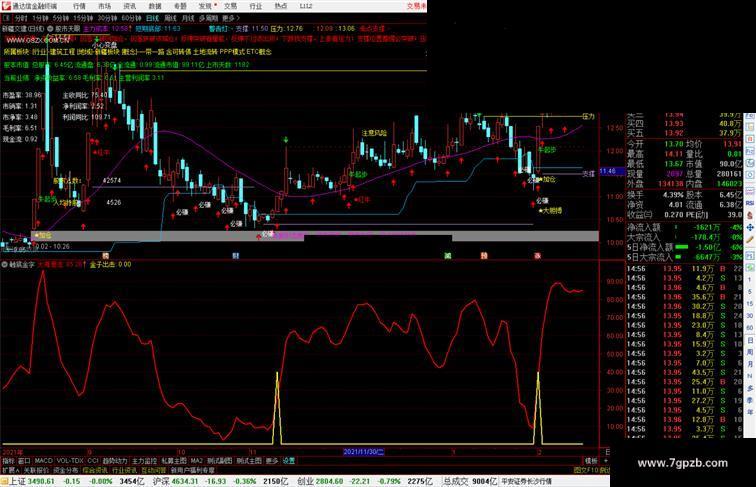The width and height of the screenshot is (756, 487).
Task: Select the 日线 daily chart tab
Action: pyautogui.click(x=152, y=18)
